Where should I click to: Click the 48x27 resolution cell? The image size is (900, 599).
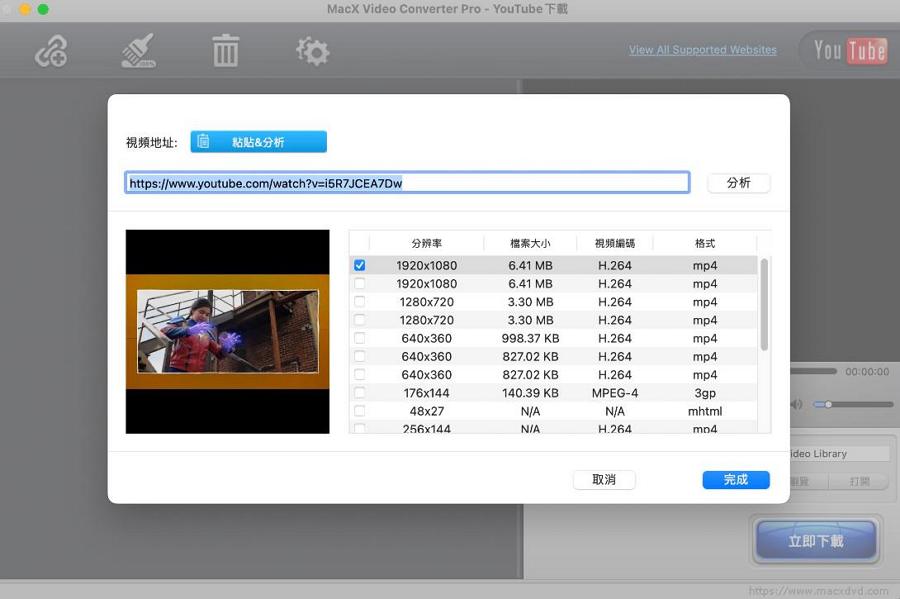[x=426, y=411]
